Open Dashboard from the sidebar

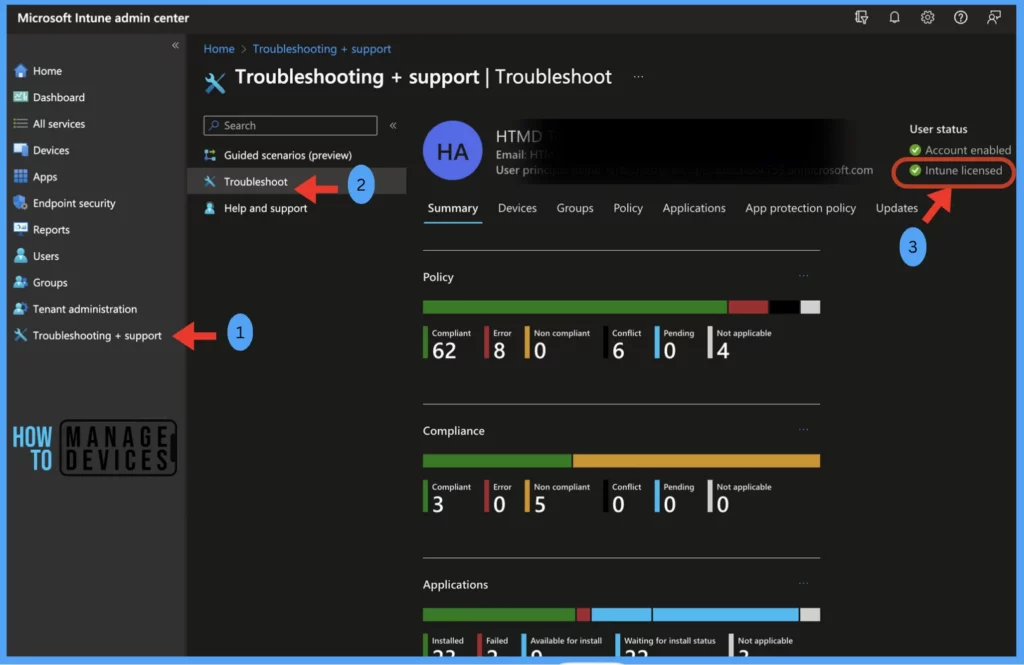coord(59,97)
